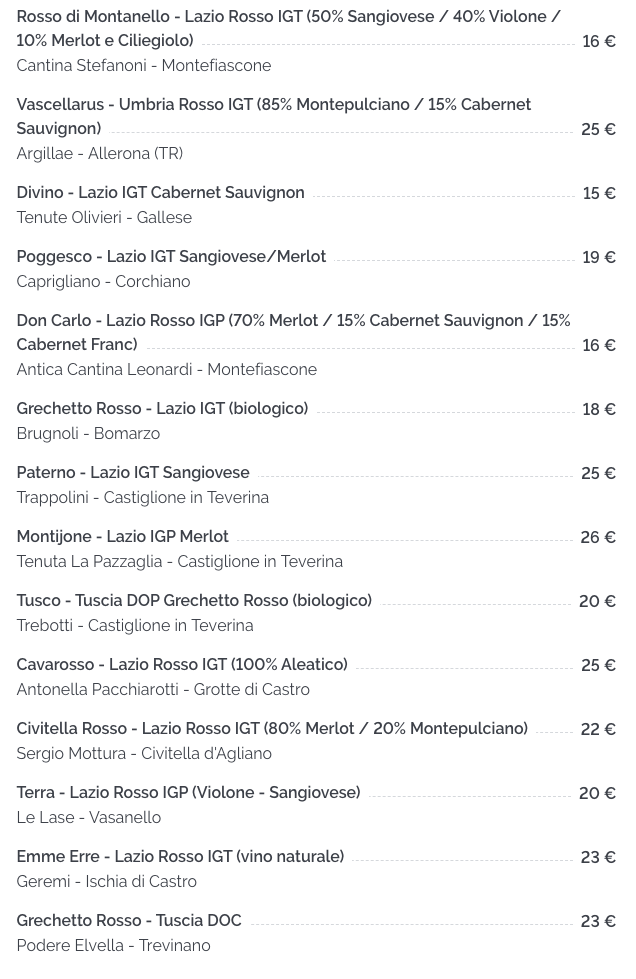
Task: Click producer Podere Elvella - Trevinano
Action: tap(114, 945)
